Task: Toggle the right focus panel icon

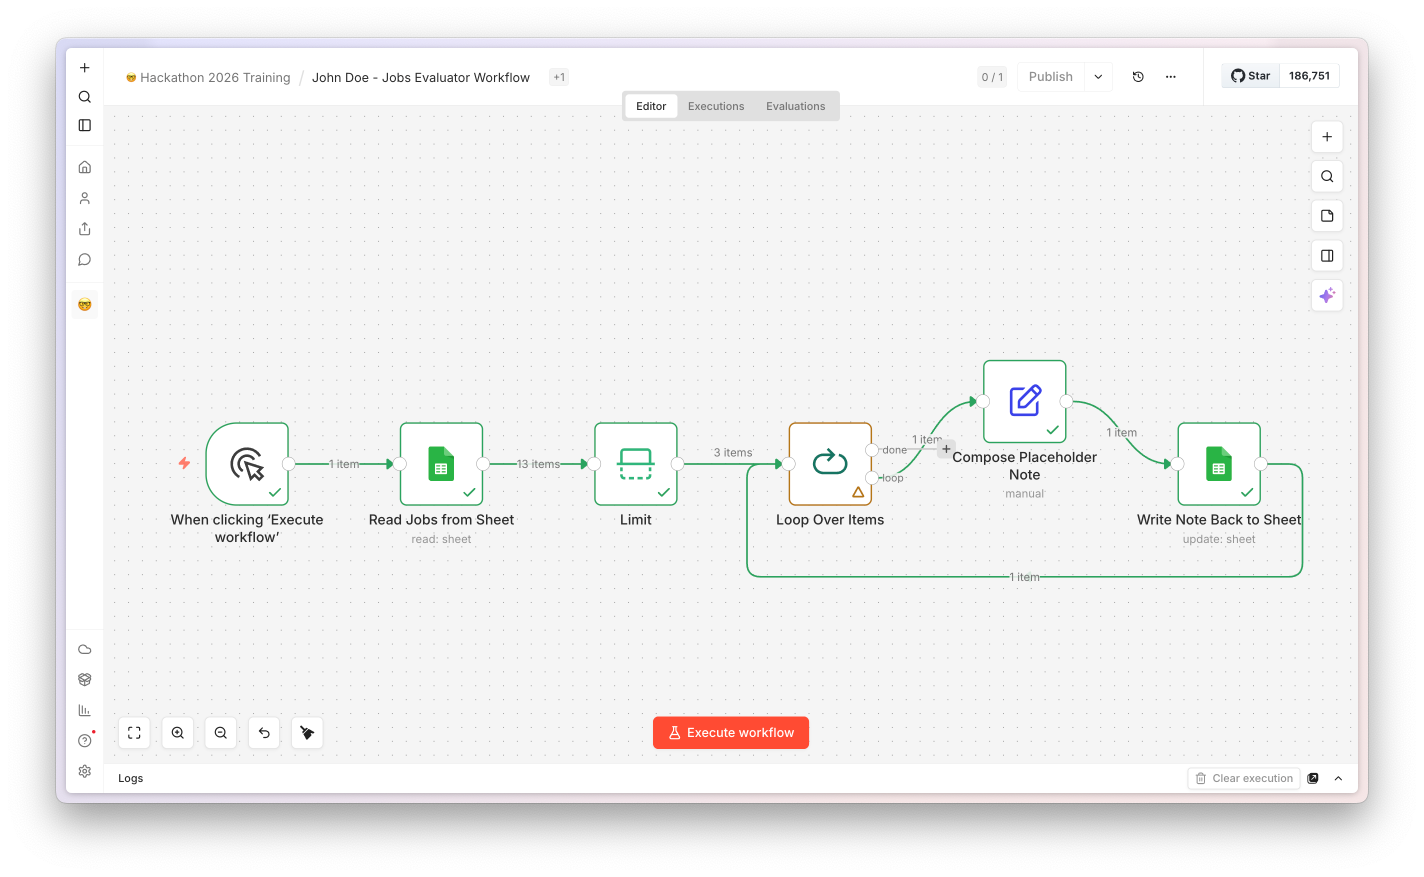Action: [x=1327, y=256]
